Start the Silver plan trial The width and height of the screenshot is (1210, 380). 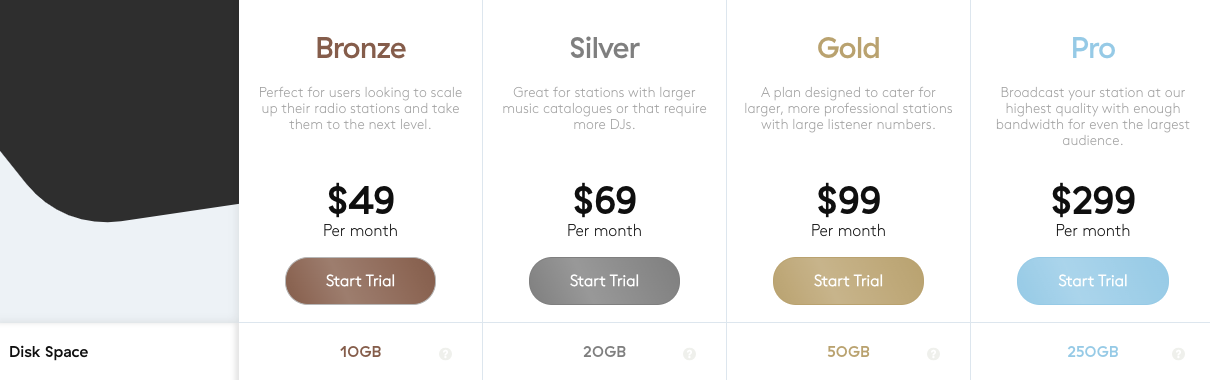604,281
